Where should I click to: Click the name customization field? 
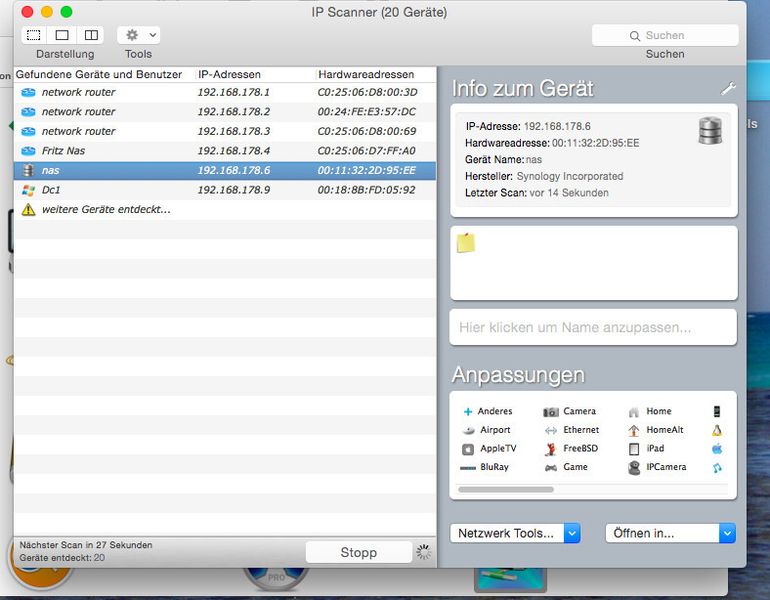coord(593,327)
